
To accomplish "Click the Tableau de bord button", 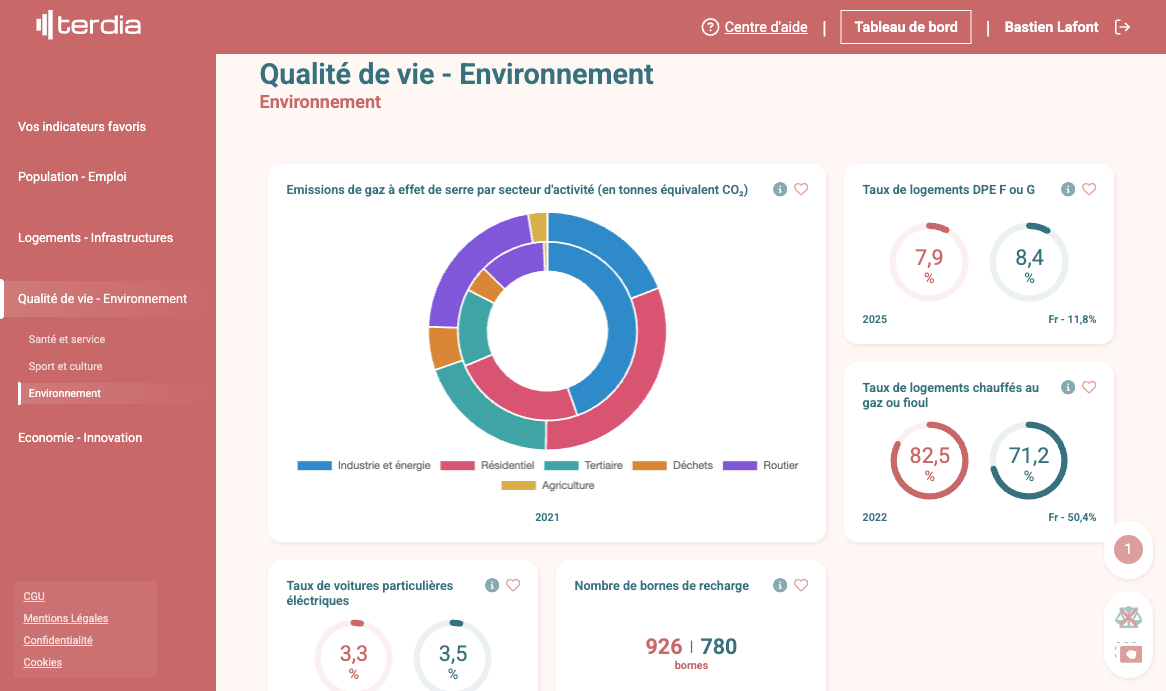I will pyautogui.click(x=906, y=27).
